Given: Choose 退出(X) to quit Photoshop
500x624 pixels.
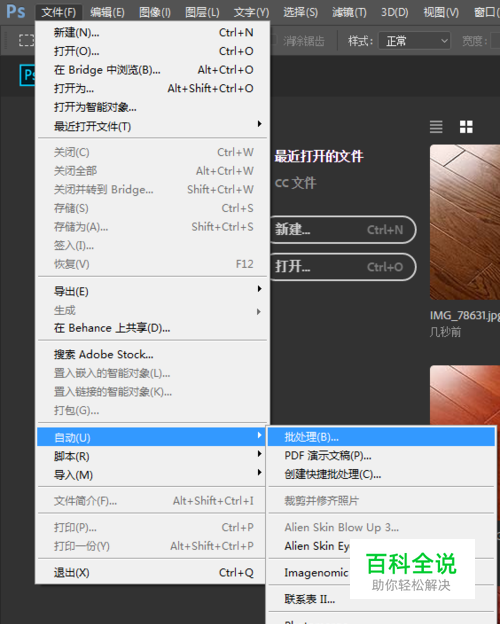Looking at the screenshot, I should (x=152, y=572).
